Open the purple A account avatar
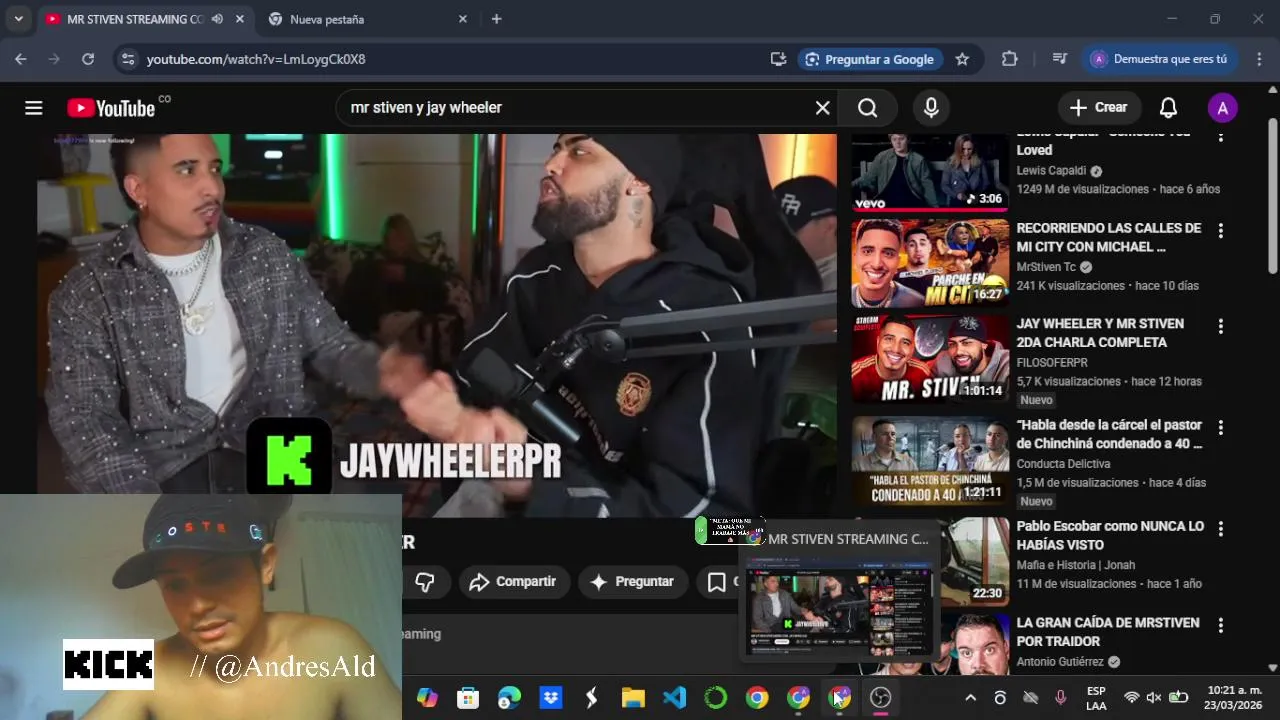The width and height of the screenshot is (1280, 720). (1222, 108)
